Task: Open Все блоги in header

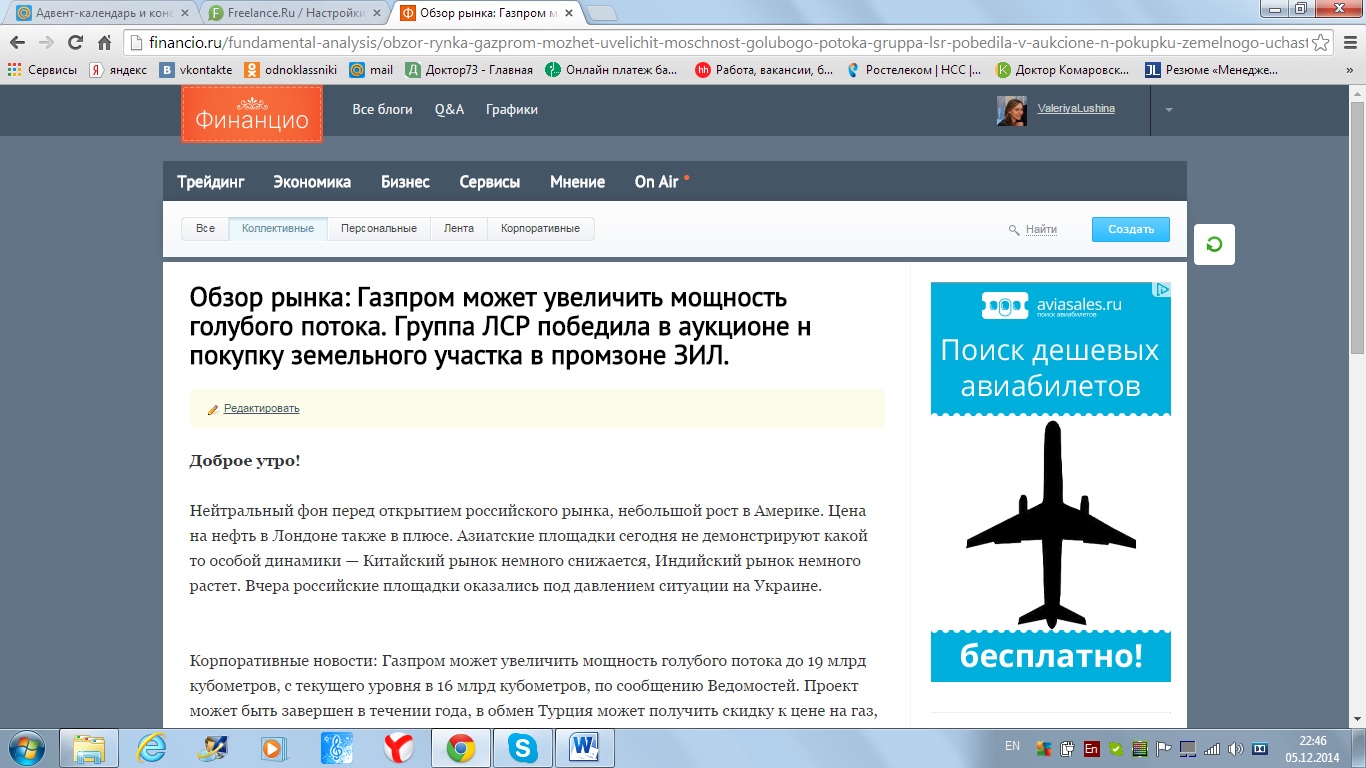Action: pyautogui.click(x=382, y=110)
